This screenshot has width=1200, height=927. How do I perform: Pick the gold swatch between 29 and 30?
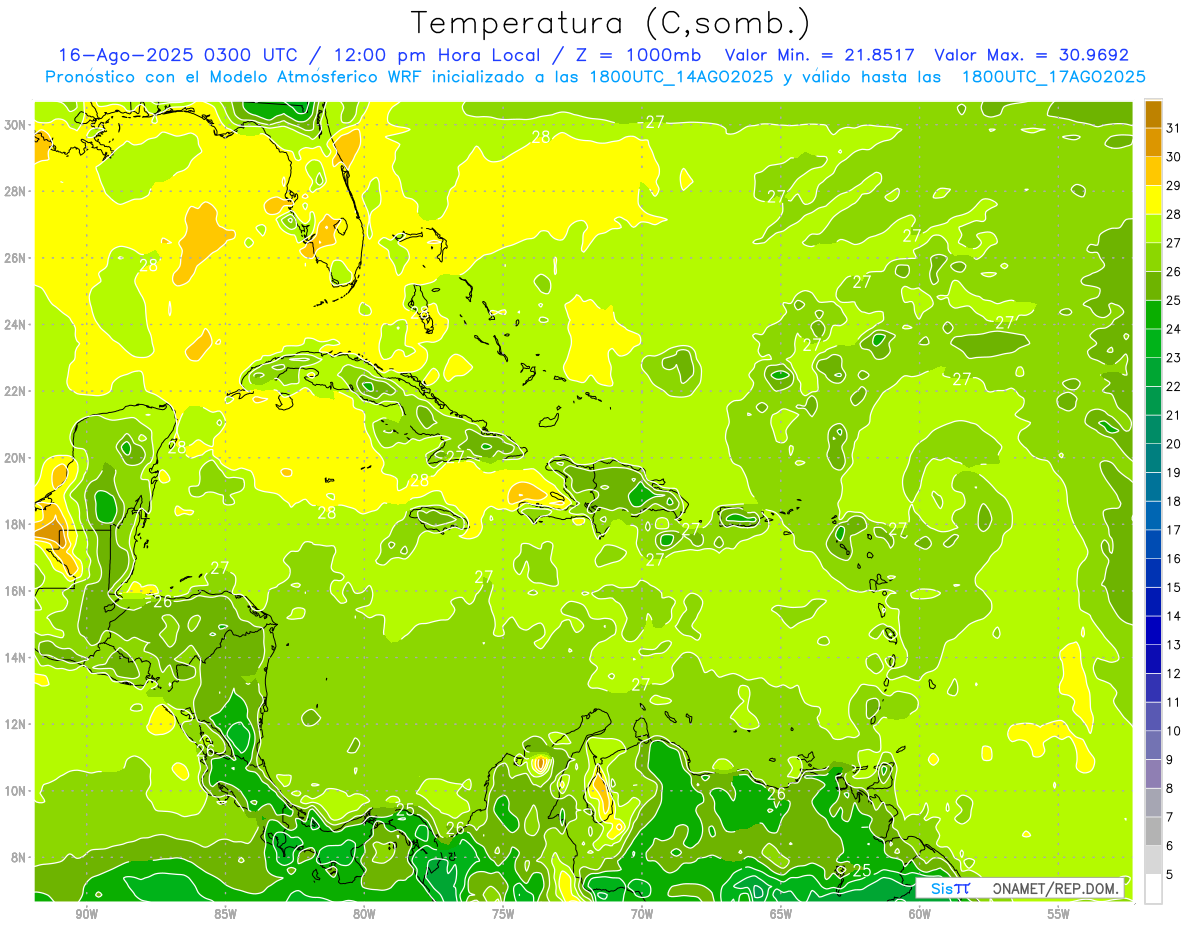(1153, 171)
